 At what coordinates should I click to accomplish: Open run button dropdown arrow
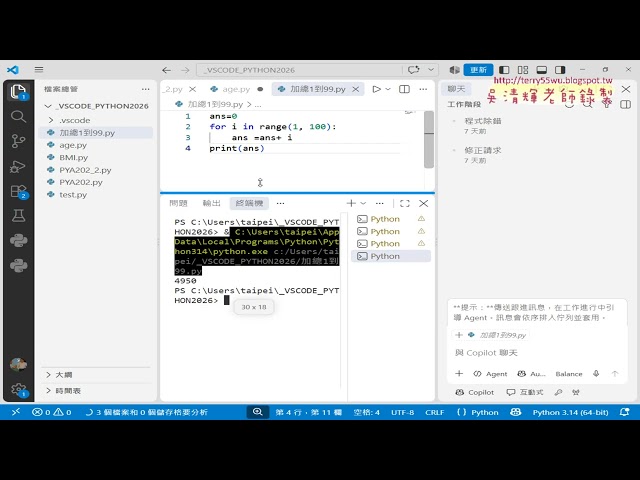[x=388, y=89]
